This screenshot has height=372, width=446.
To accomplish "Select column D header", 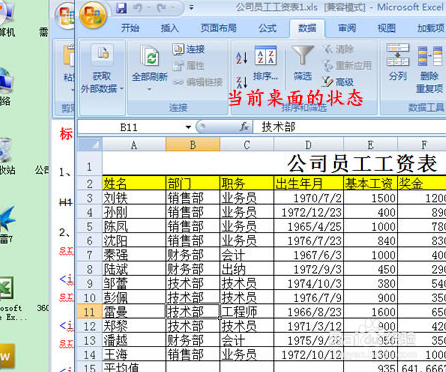I will 308,145.
